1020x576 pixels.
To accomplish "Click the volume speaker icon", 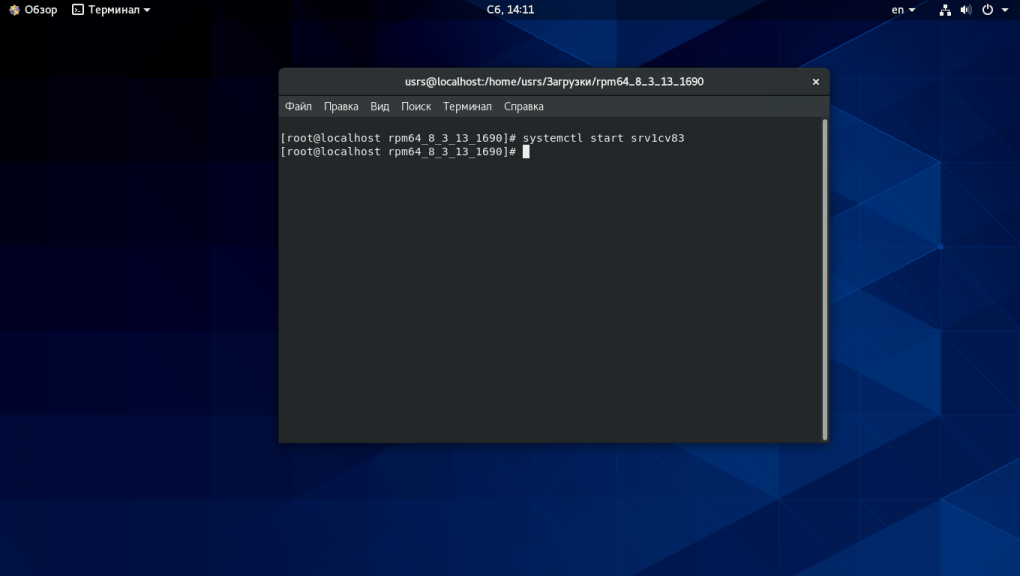I will [966, 10].
